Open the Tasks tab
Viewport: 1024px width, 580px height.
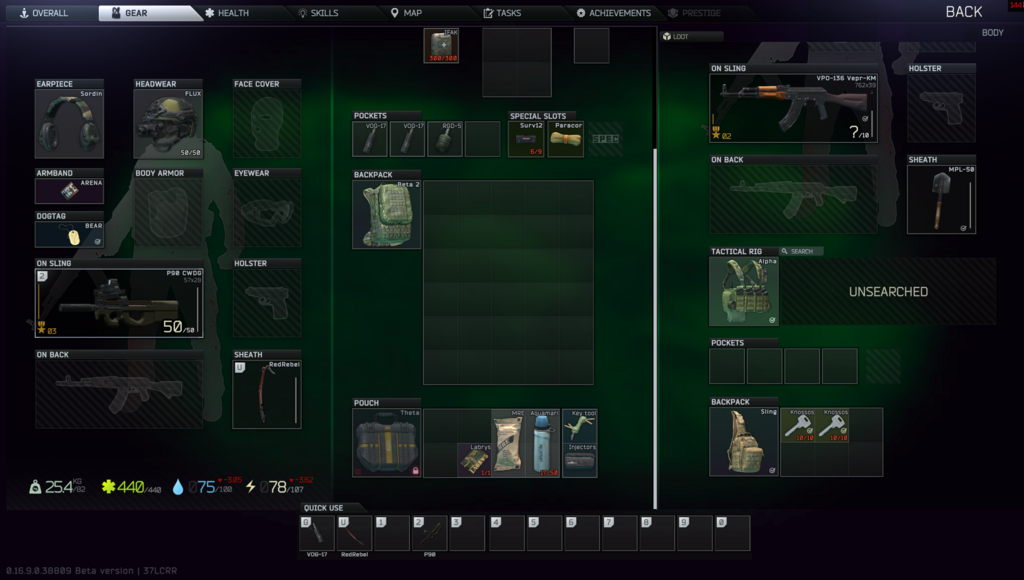(502, 13)
